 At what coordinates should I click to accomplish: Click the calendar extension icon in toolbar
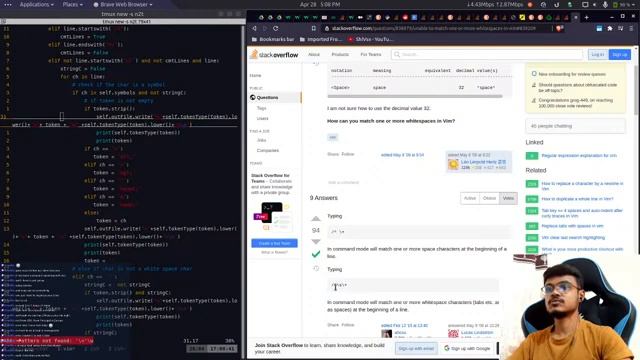click(599, 29)
